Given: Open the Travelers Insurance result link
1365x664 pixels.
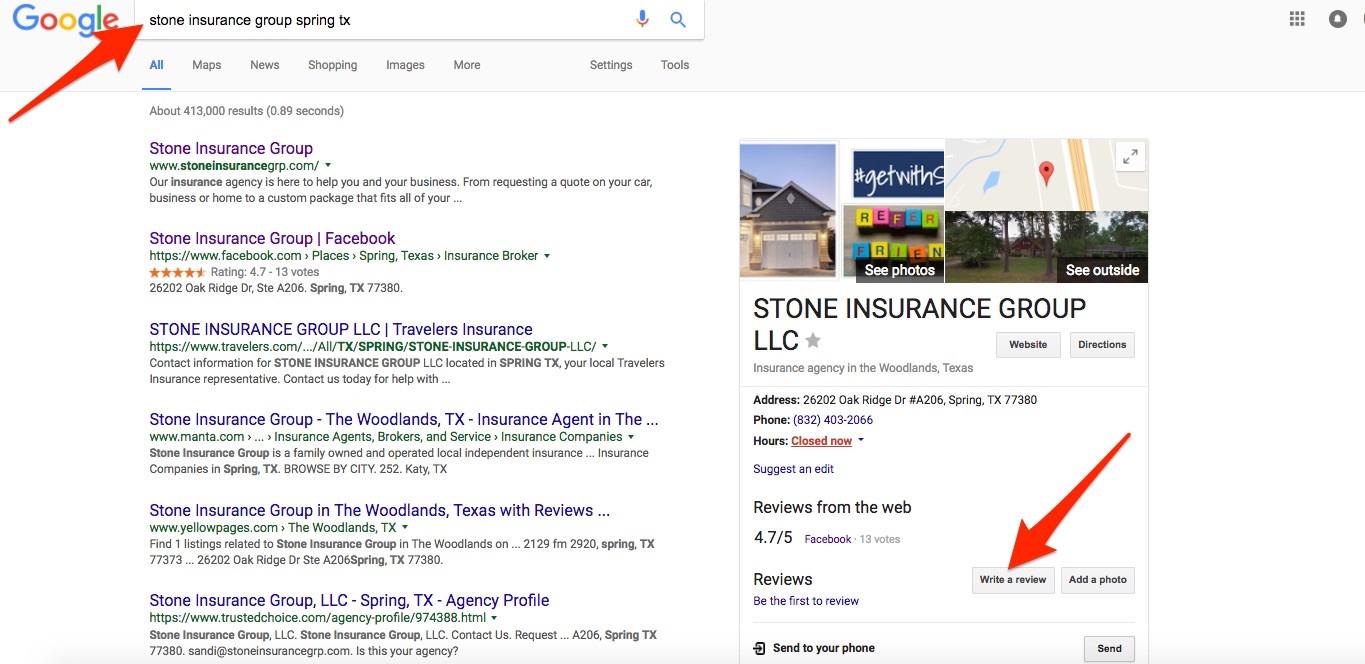Looking at the screenshot, I should pos(341,329).
